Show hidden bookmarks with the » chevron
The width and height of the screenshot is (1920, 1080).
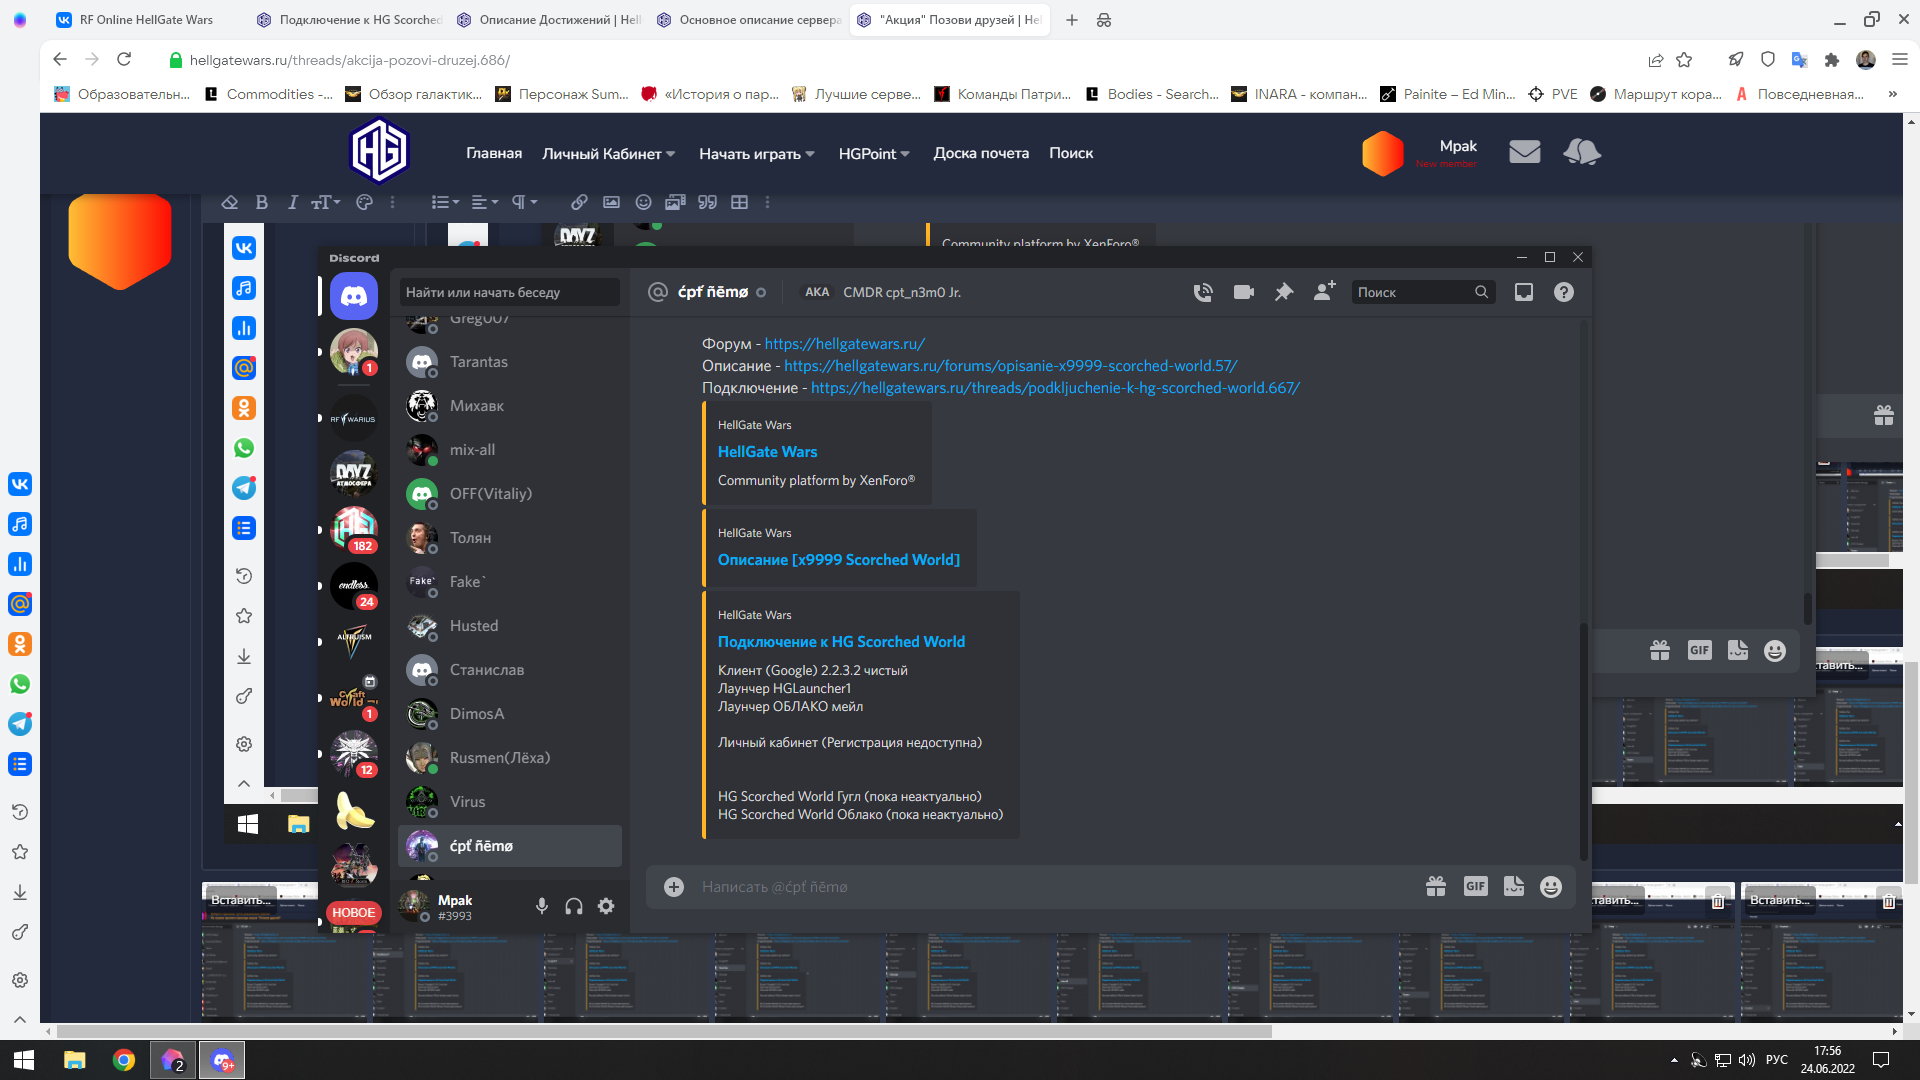(x=1892, y=94)
